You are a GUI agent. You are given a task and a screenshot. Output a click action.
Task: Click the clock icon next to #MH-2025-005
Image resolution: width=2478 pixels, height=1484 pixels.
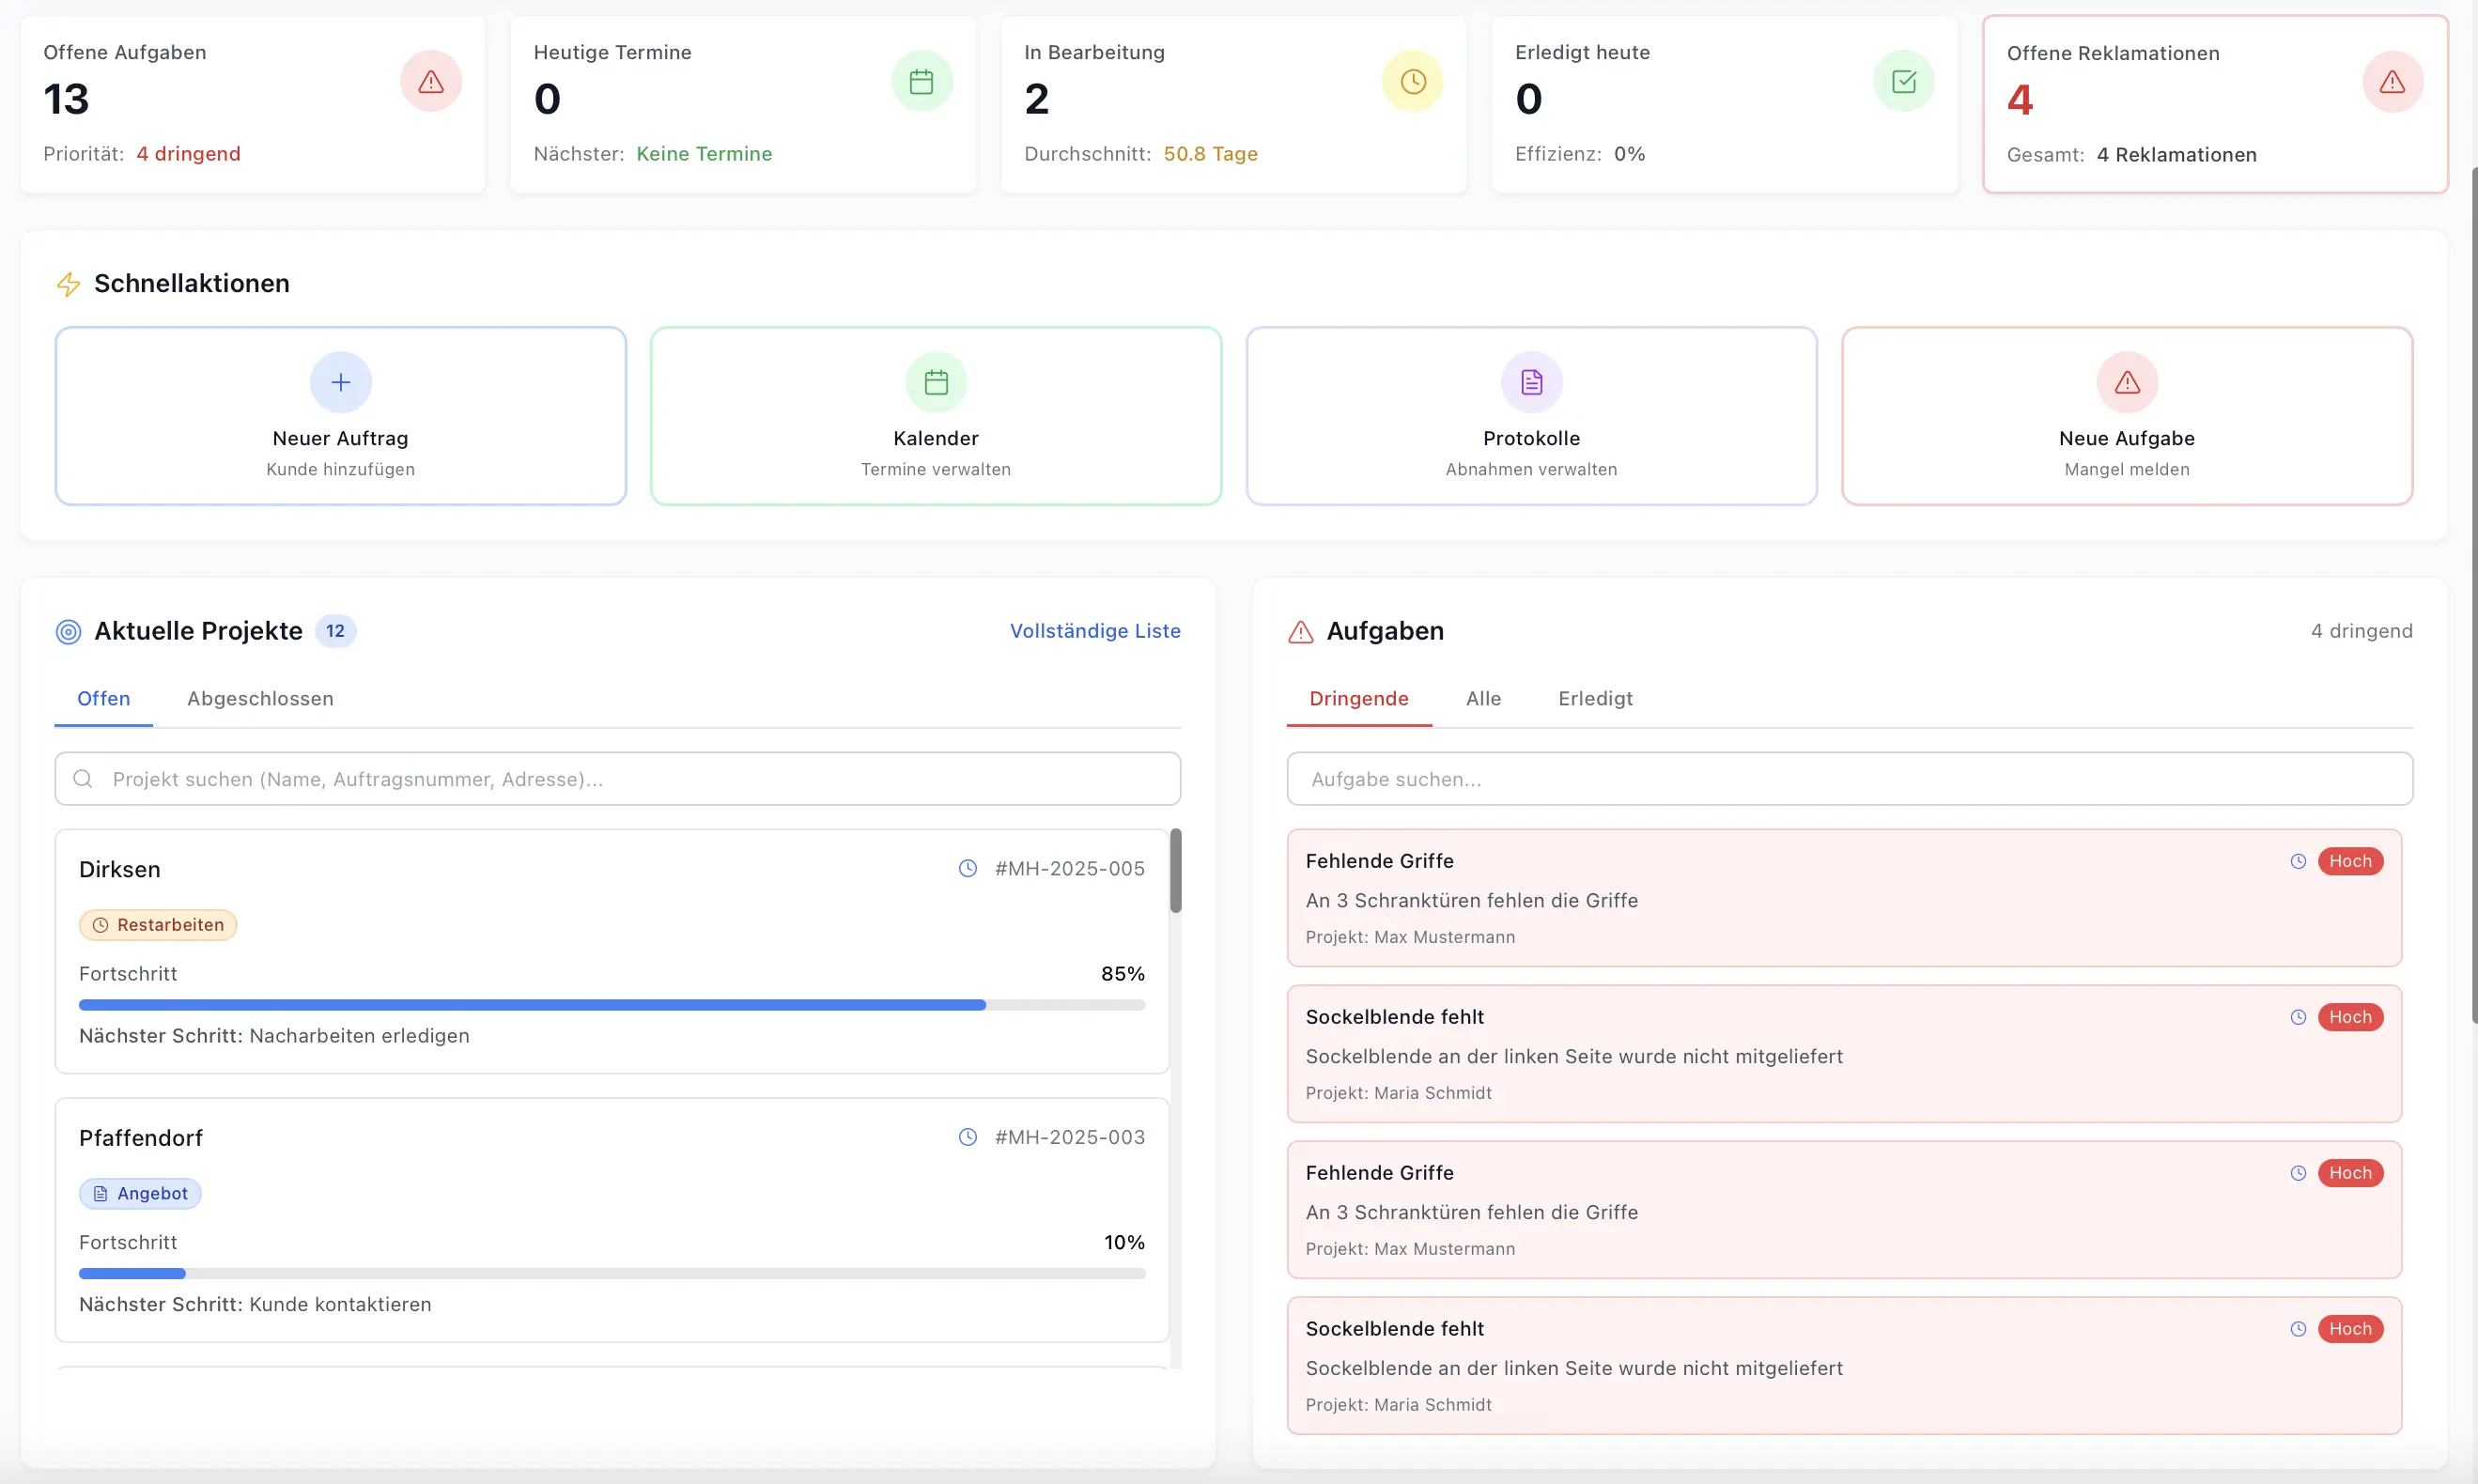pyautogui.click(x=968, y=868)
